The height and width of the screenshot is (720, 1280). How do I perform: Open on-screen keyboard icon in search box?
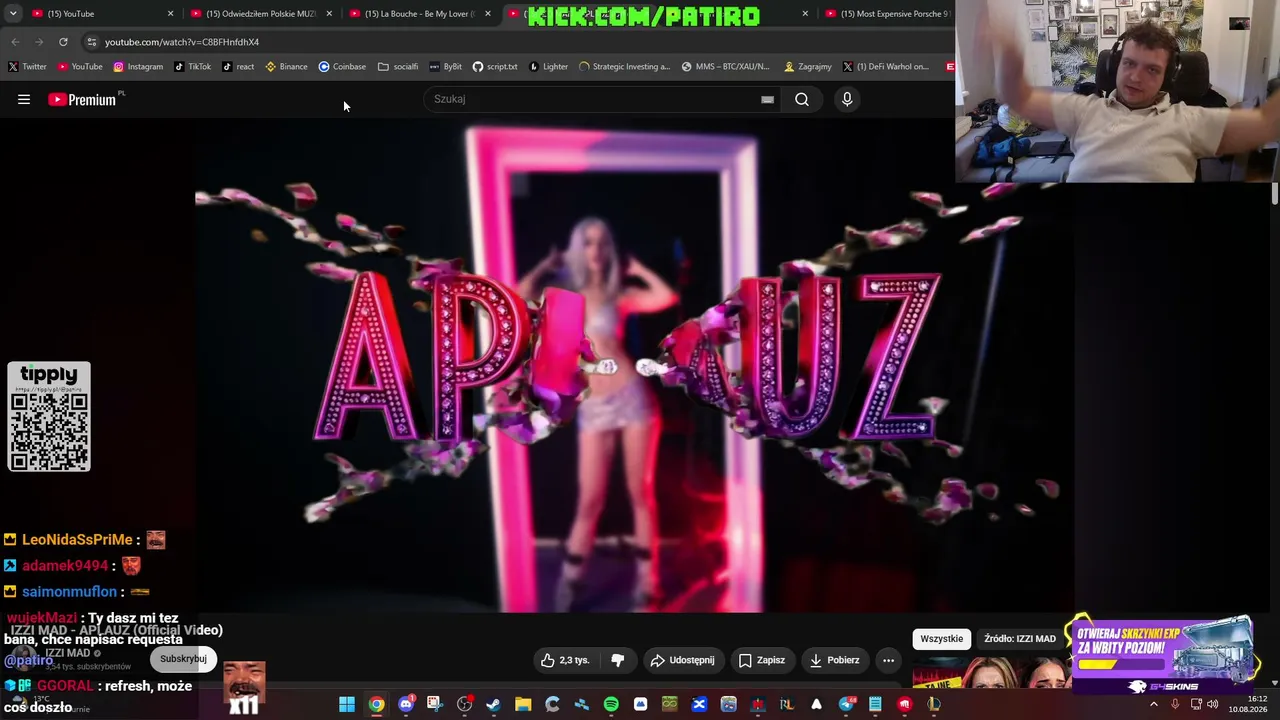coord(767,99)
